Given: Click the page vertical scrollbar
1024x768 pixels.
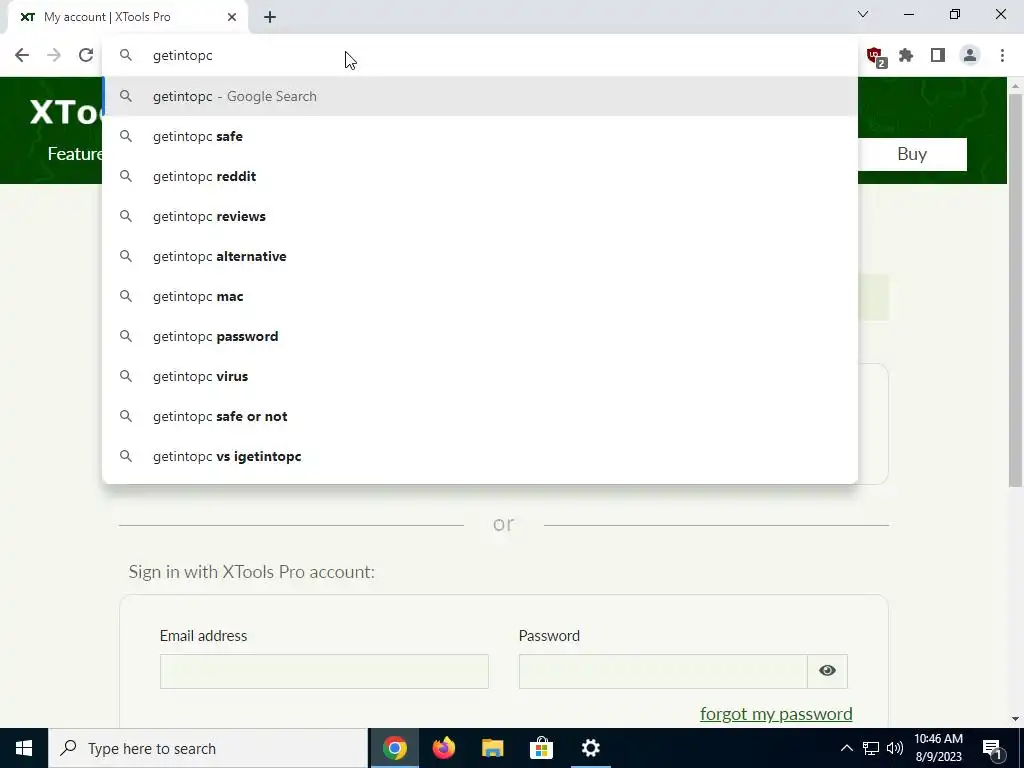Looking at the screenshot, I should coord(1015,289).
